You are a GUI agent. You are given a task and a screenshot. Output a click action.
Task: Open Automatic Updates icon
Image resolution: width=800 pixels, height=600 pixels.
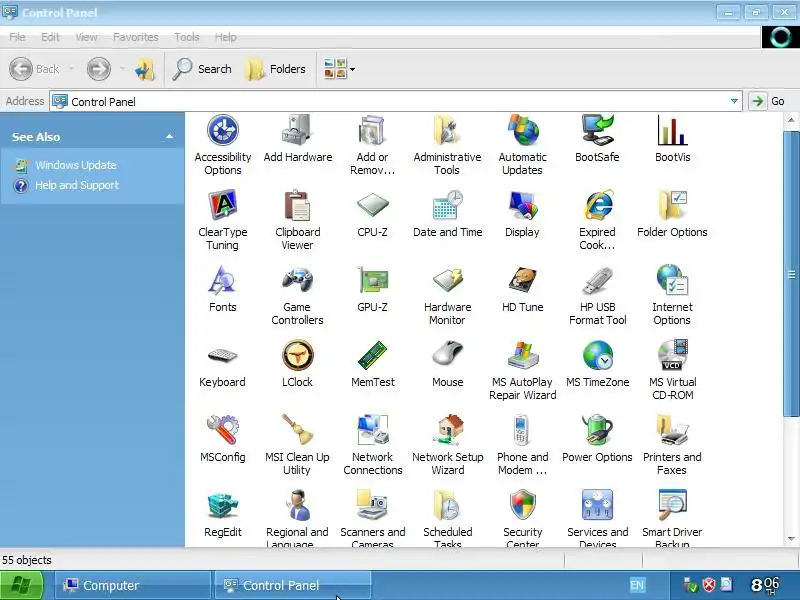[x=522, y=131]
